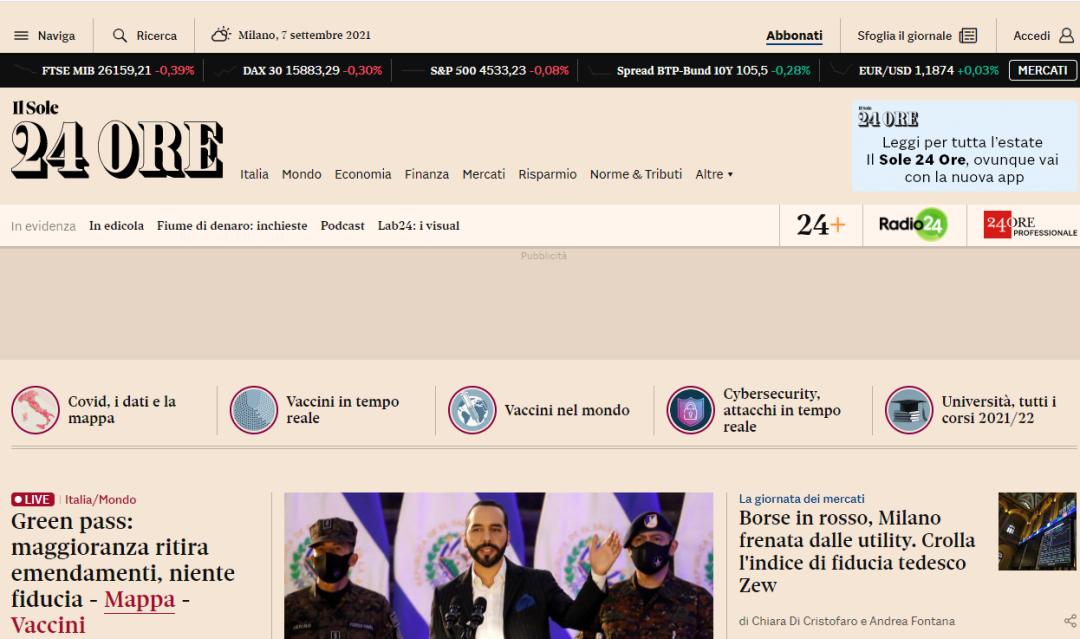The height and width of the screenshot is (639, 1080).
Task: Open the Radio24 logo
Action: click(913, 224)
